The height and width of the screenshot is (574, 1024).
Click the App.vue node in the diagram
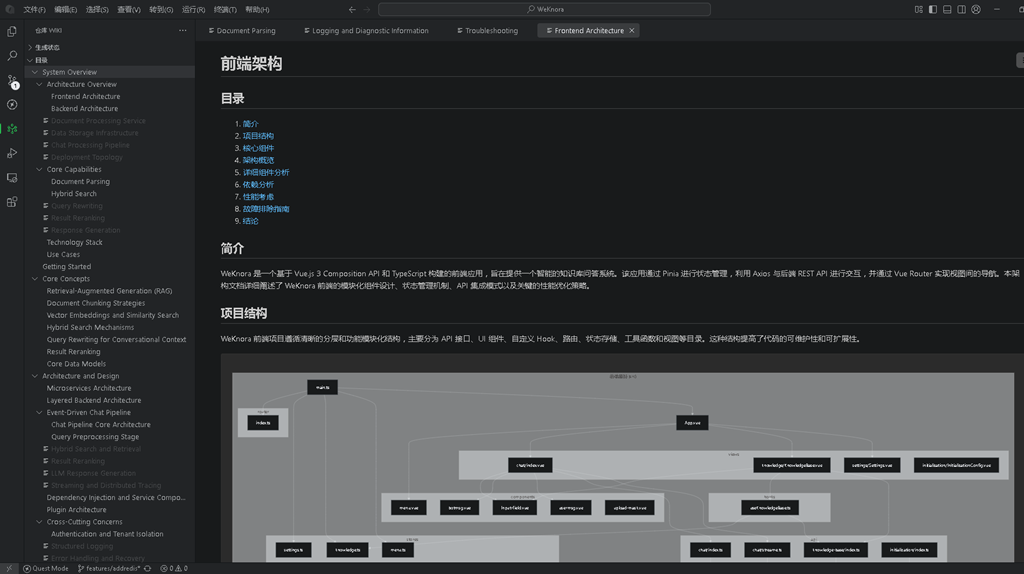click(x=692, y=423)
